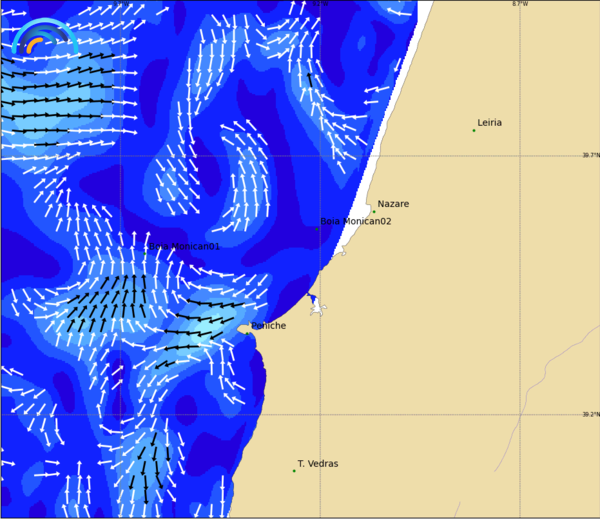
Task: Click the white lagoon shape north of Peniche
Action: coord(317,306)
